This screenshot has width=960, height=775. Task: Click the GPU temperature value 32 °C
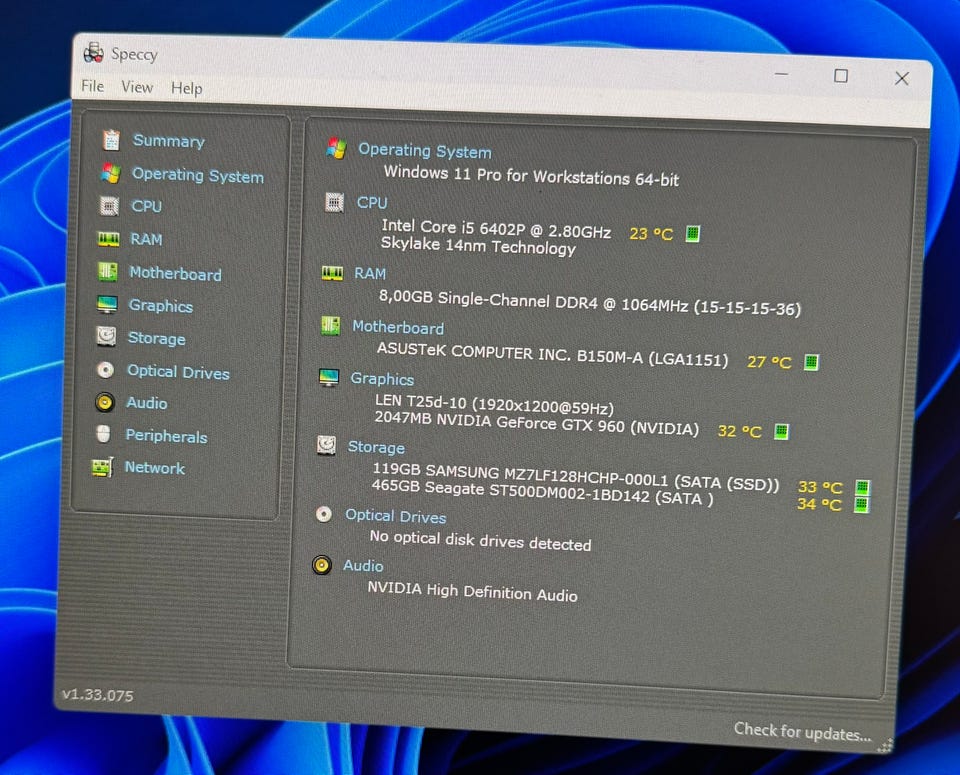pyautogui.click(x=740, y=432)
